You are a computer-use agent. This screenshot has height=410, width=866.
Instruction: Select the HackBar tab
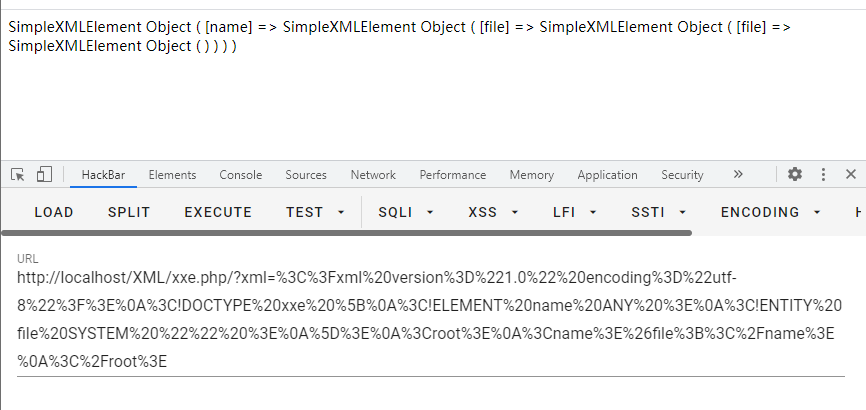pyautogui.click(x=103, y=175)
